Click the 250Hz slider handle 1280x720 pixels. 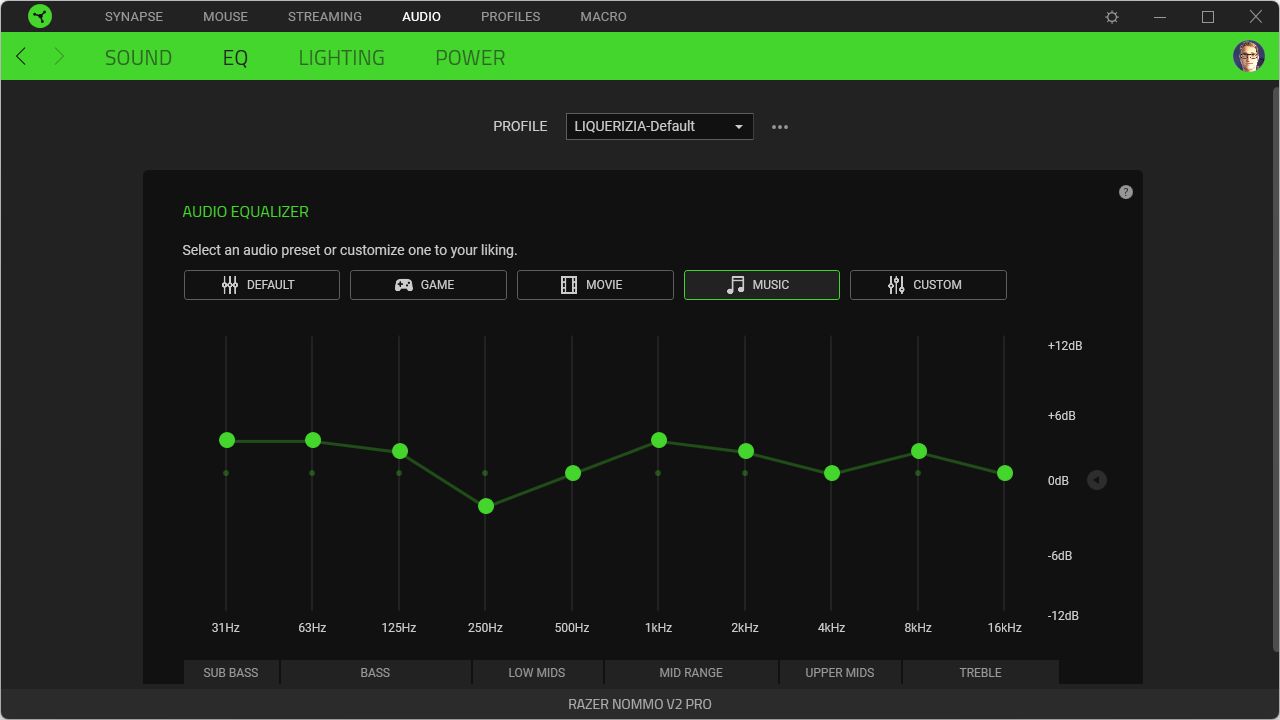point(486,506)
